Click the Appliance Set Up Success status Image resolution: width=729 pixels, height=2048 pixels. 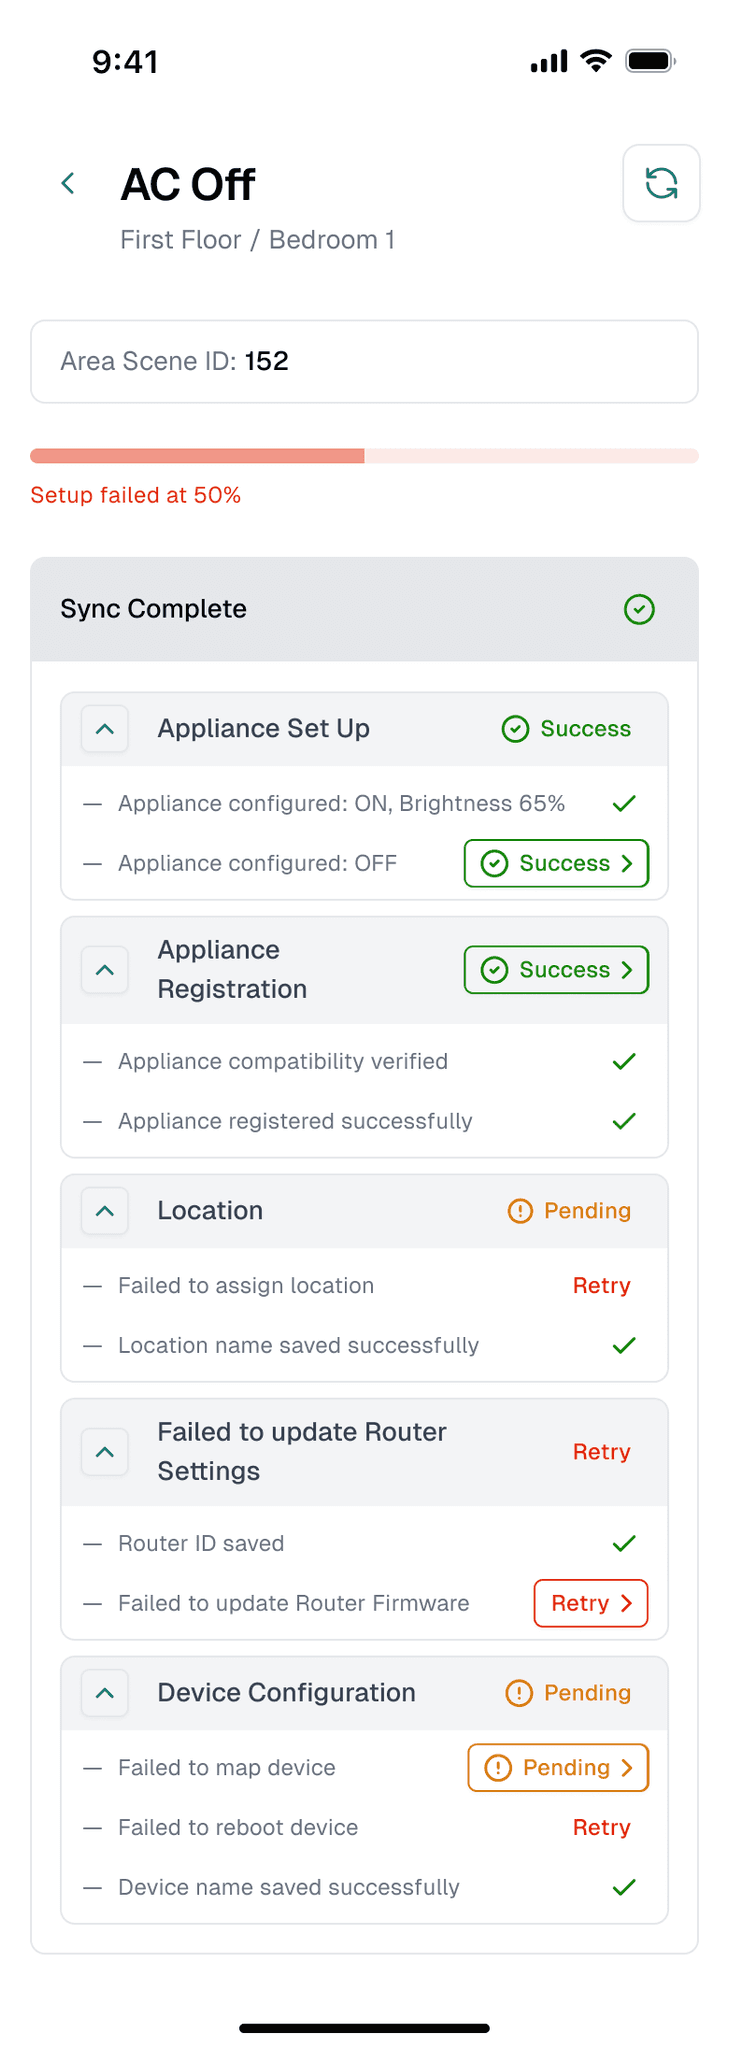566,729
